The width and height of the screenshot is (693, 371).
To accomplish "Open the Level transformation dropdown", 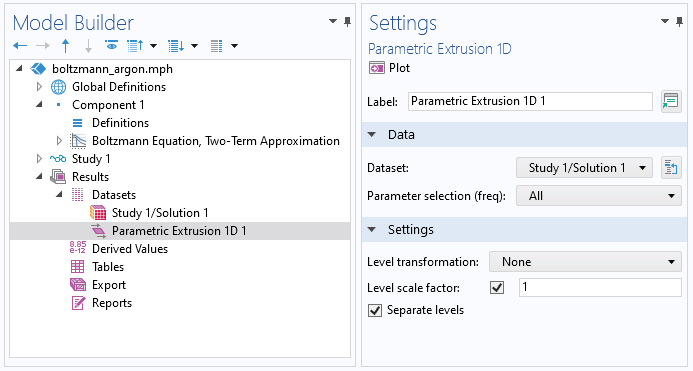I will coord(585,262).
